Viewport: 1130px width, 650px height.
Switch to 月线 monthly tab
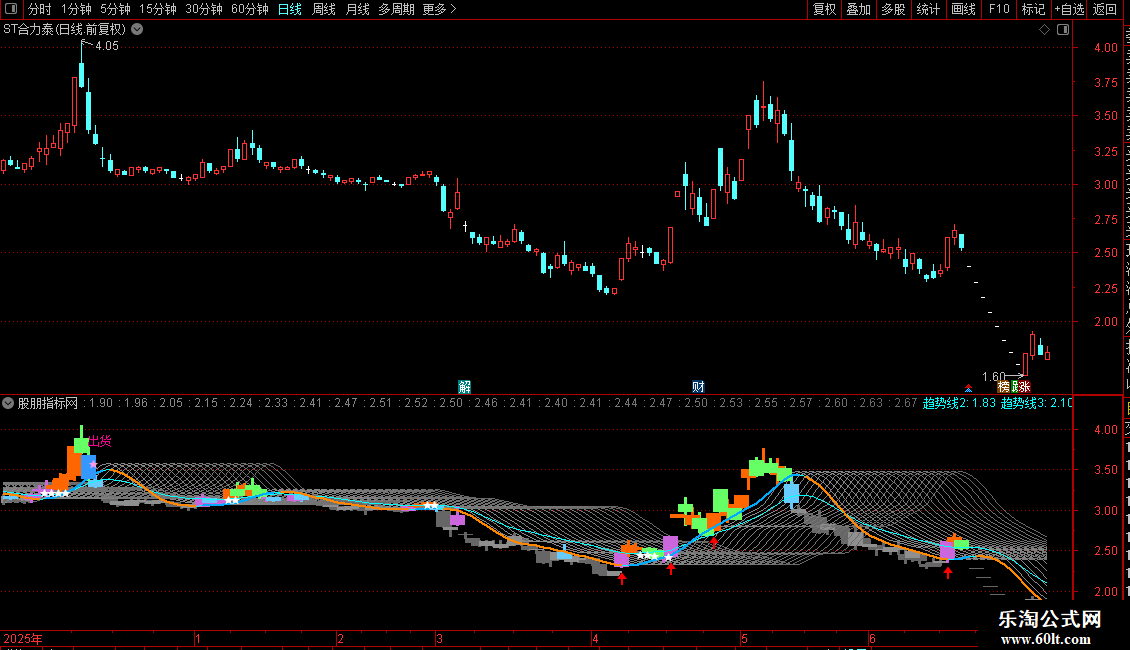click(357, 9)
